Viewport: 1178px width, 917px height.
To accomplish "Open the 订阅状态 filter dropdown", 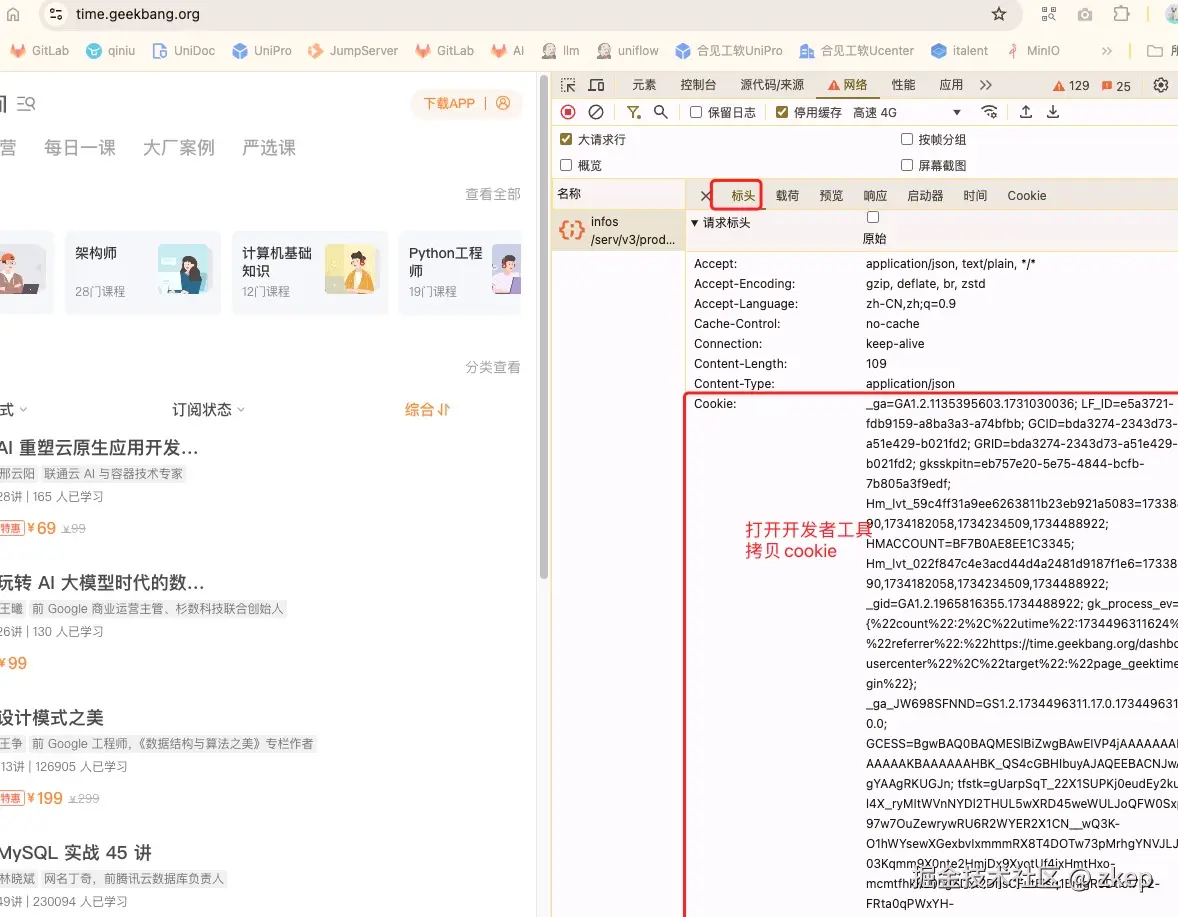I will 208,409.
